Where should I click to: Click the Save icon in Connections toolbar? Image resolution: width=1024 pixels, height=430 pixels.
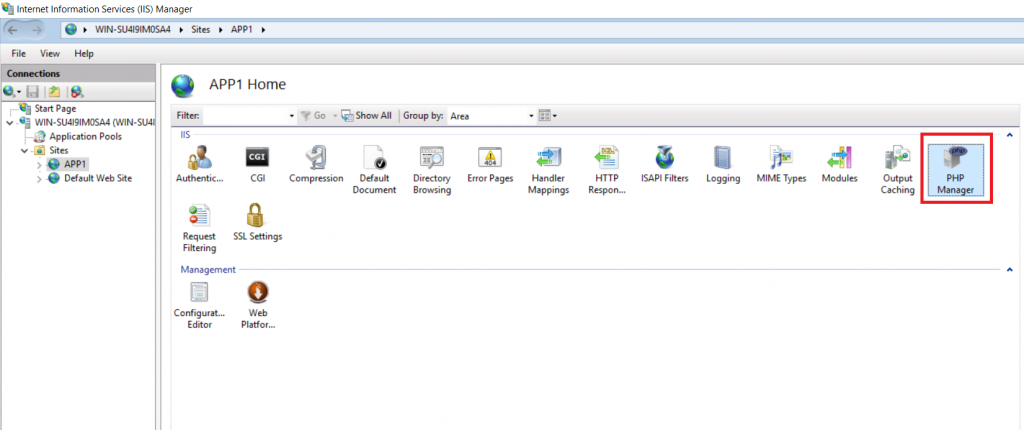[x=33, y=92]
